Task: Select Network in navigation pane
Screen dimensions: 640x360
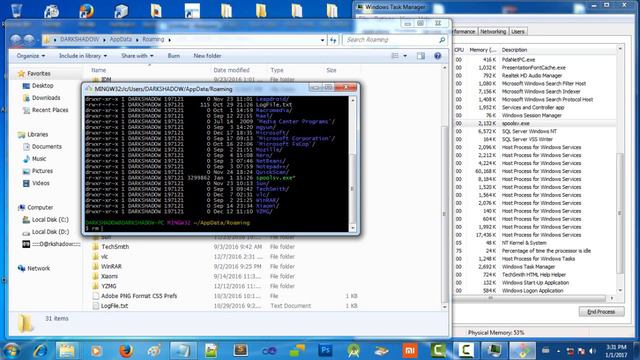Action: (x=38, y=269)
